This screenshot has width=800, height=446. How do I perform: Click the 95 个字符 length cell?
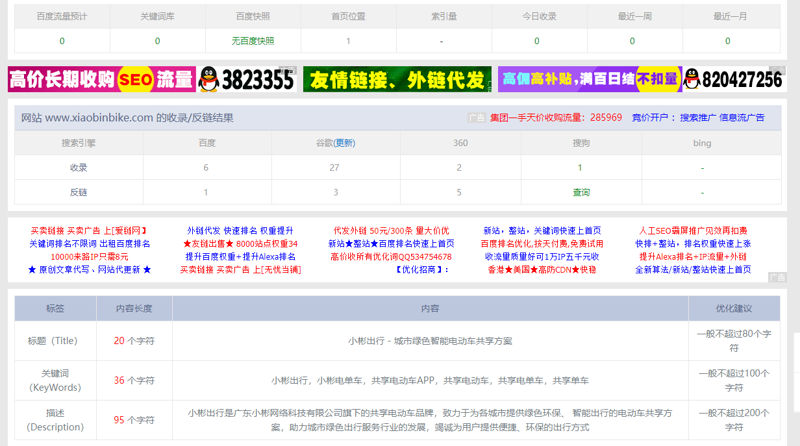pos(134,420)
